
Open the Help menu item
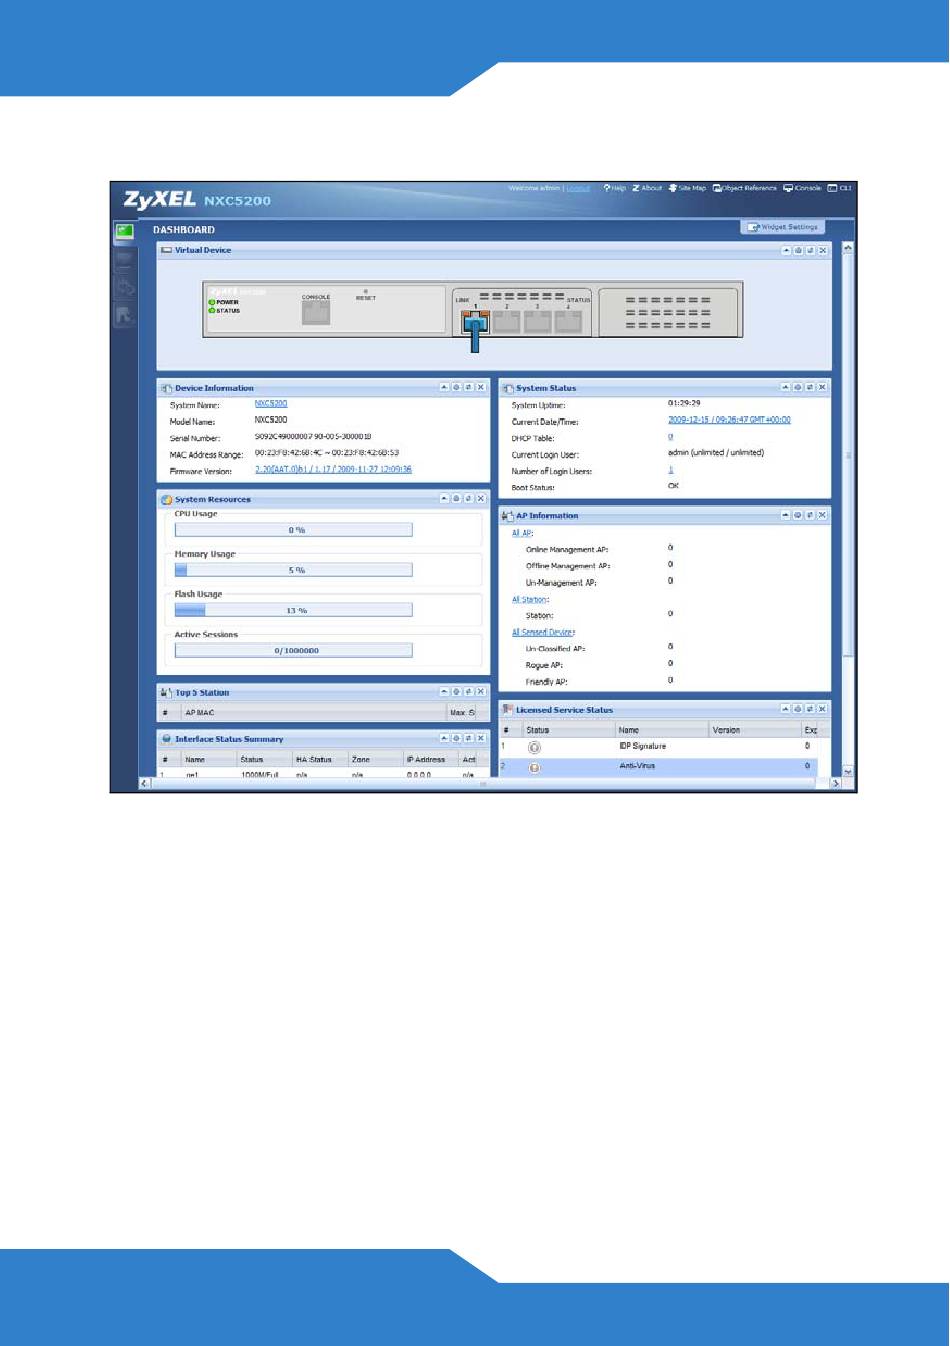coord(614,188)
